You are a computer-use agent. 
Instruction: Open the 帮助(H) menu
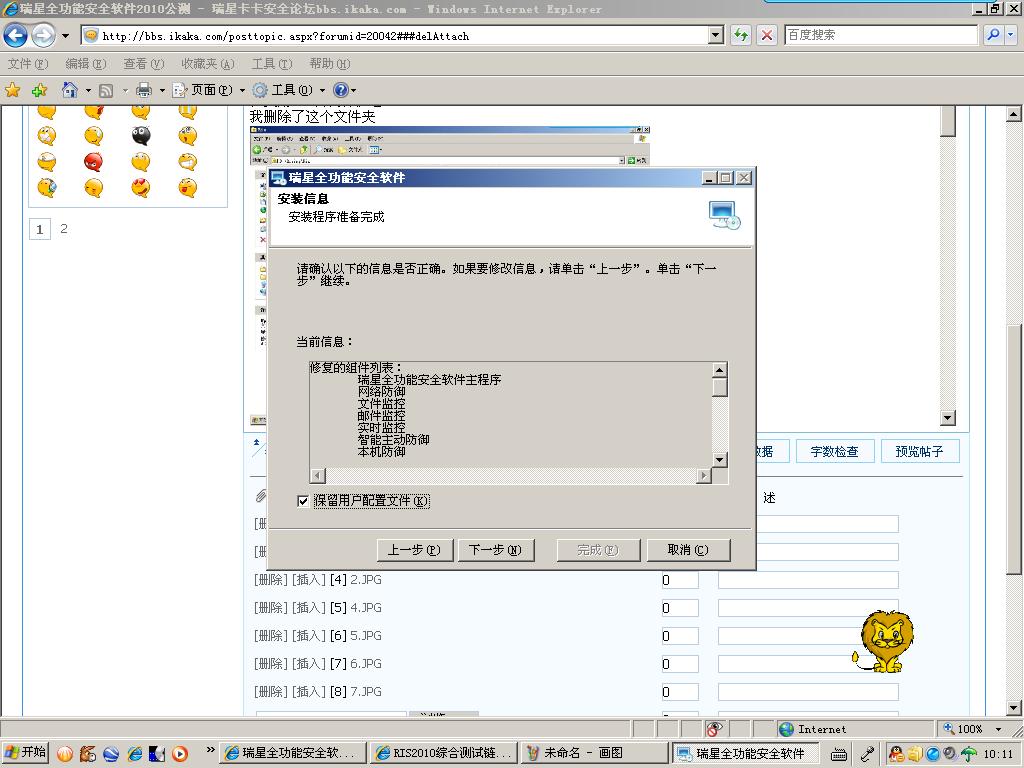tap(330, 63)
